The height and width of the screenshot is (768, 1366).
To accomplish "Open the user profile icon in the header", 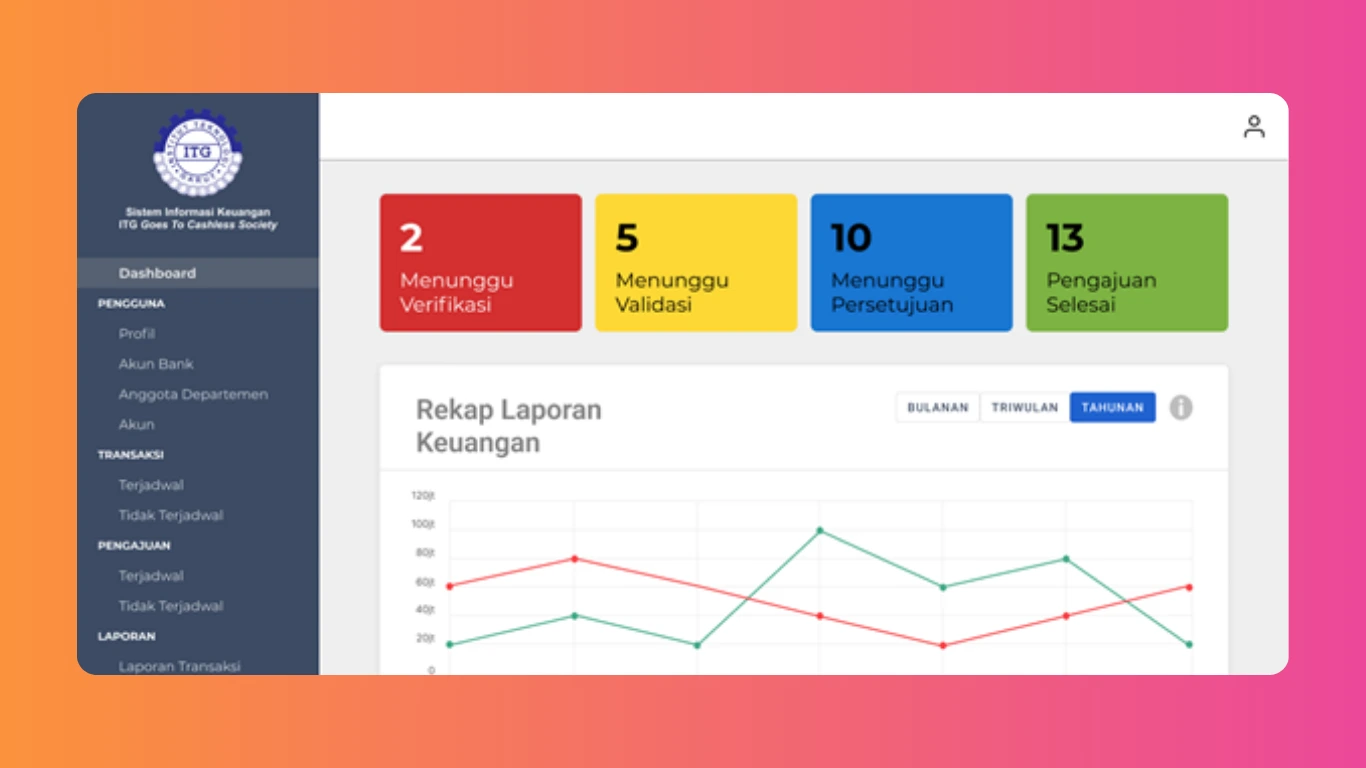I will click(1253, 127).
